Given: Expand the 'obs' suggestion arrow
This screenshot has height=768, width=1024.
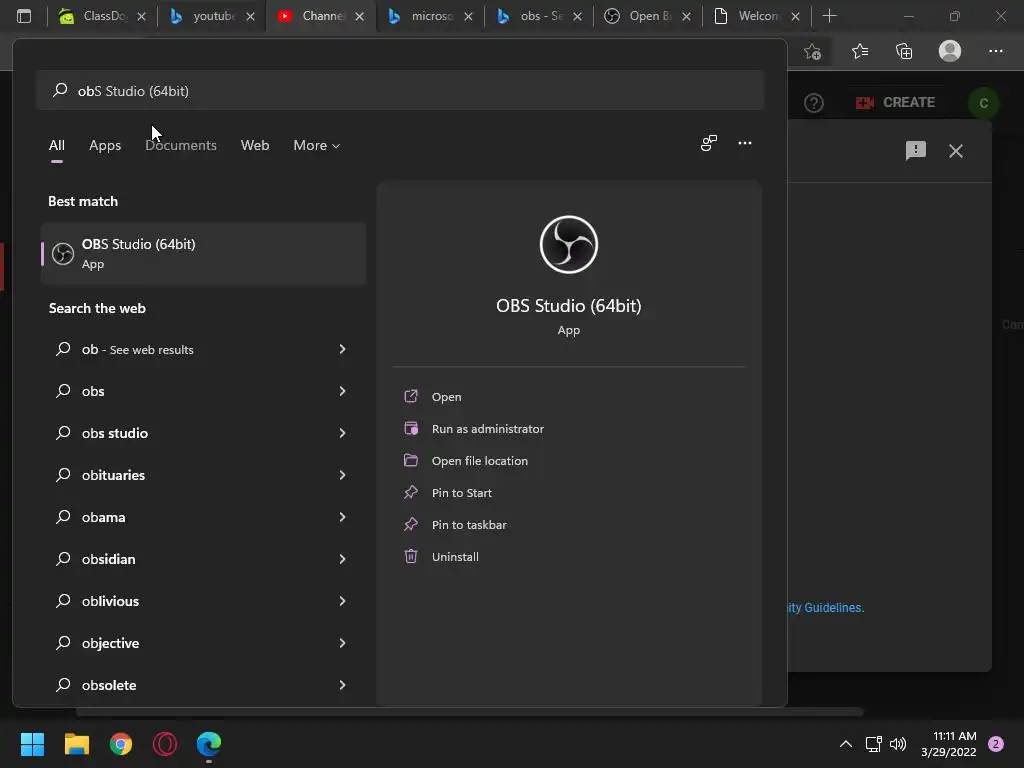Looking at the screenshot, I should click(342, 391).
